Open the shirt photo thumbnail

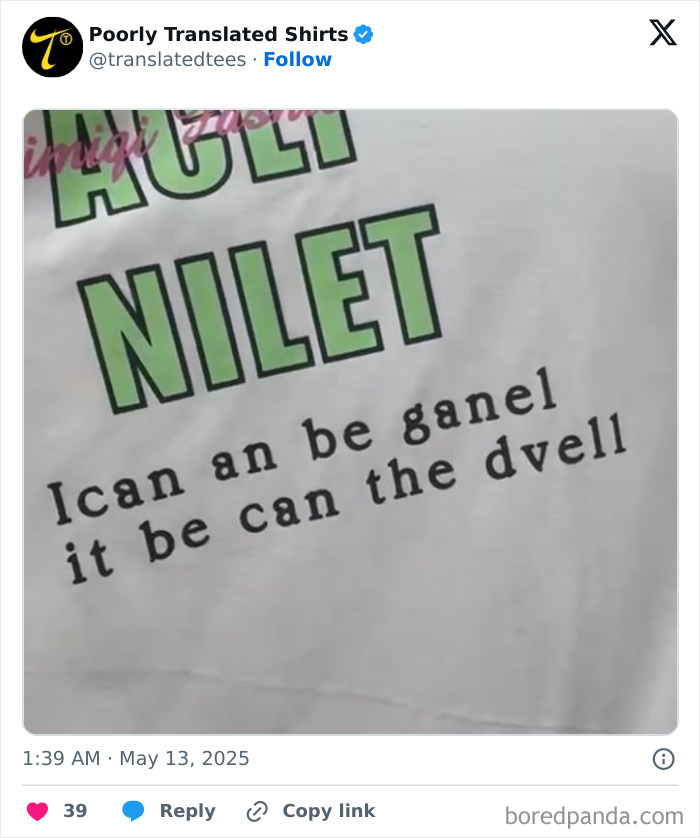point(350,420)
